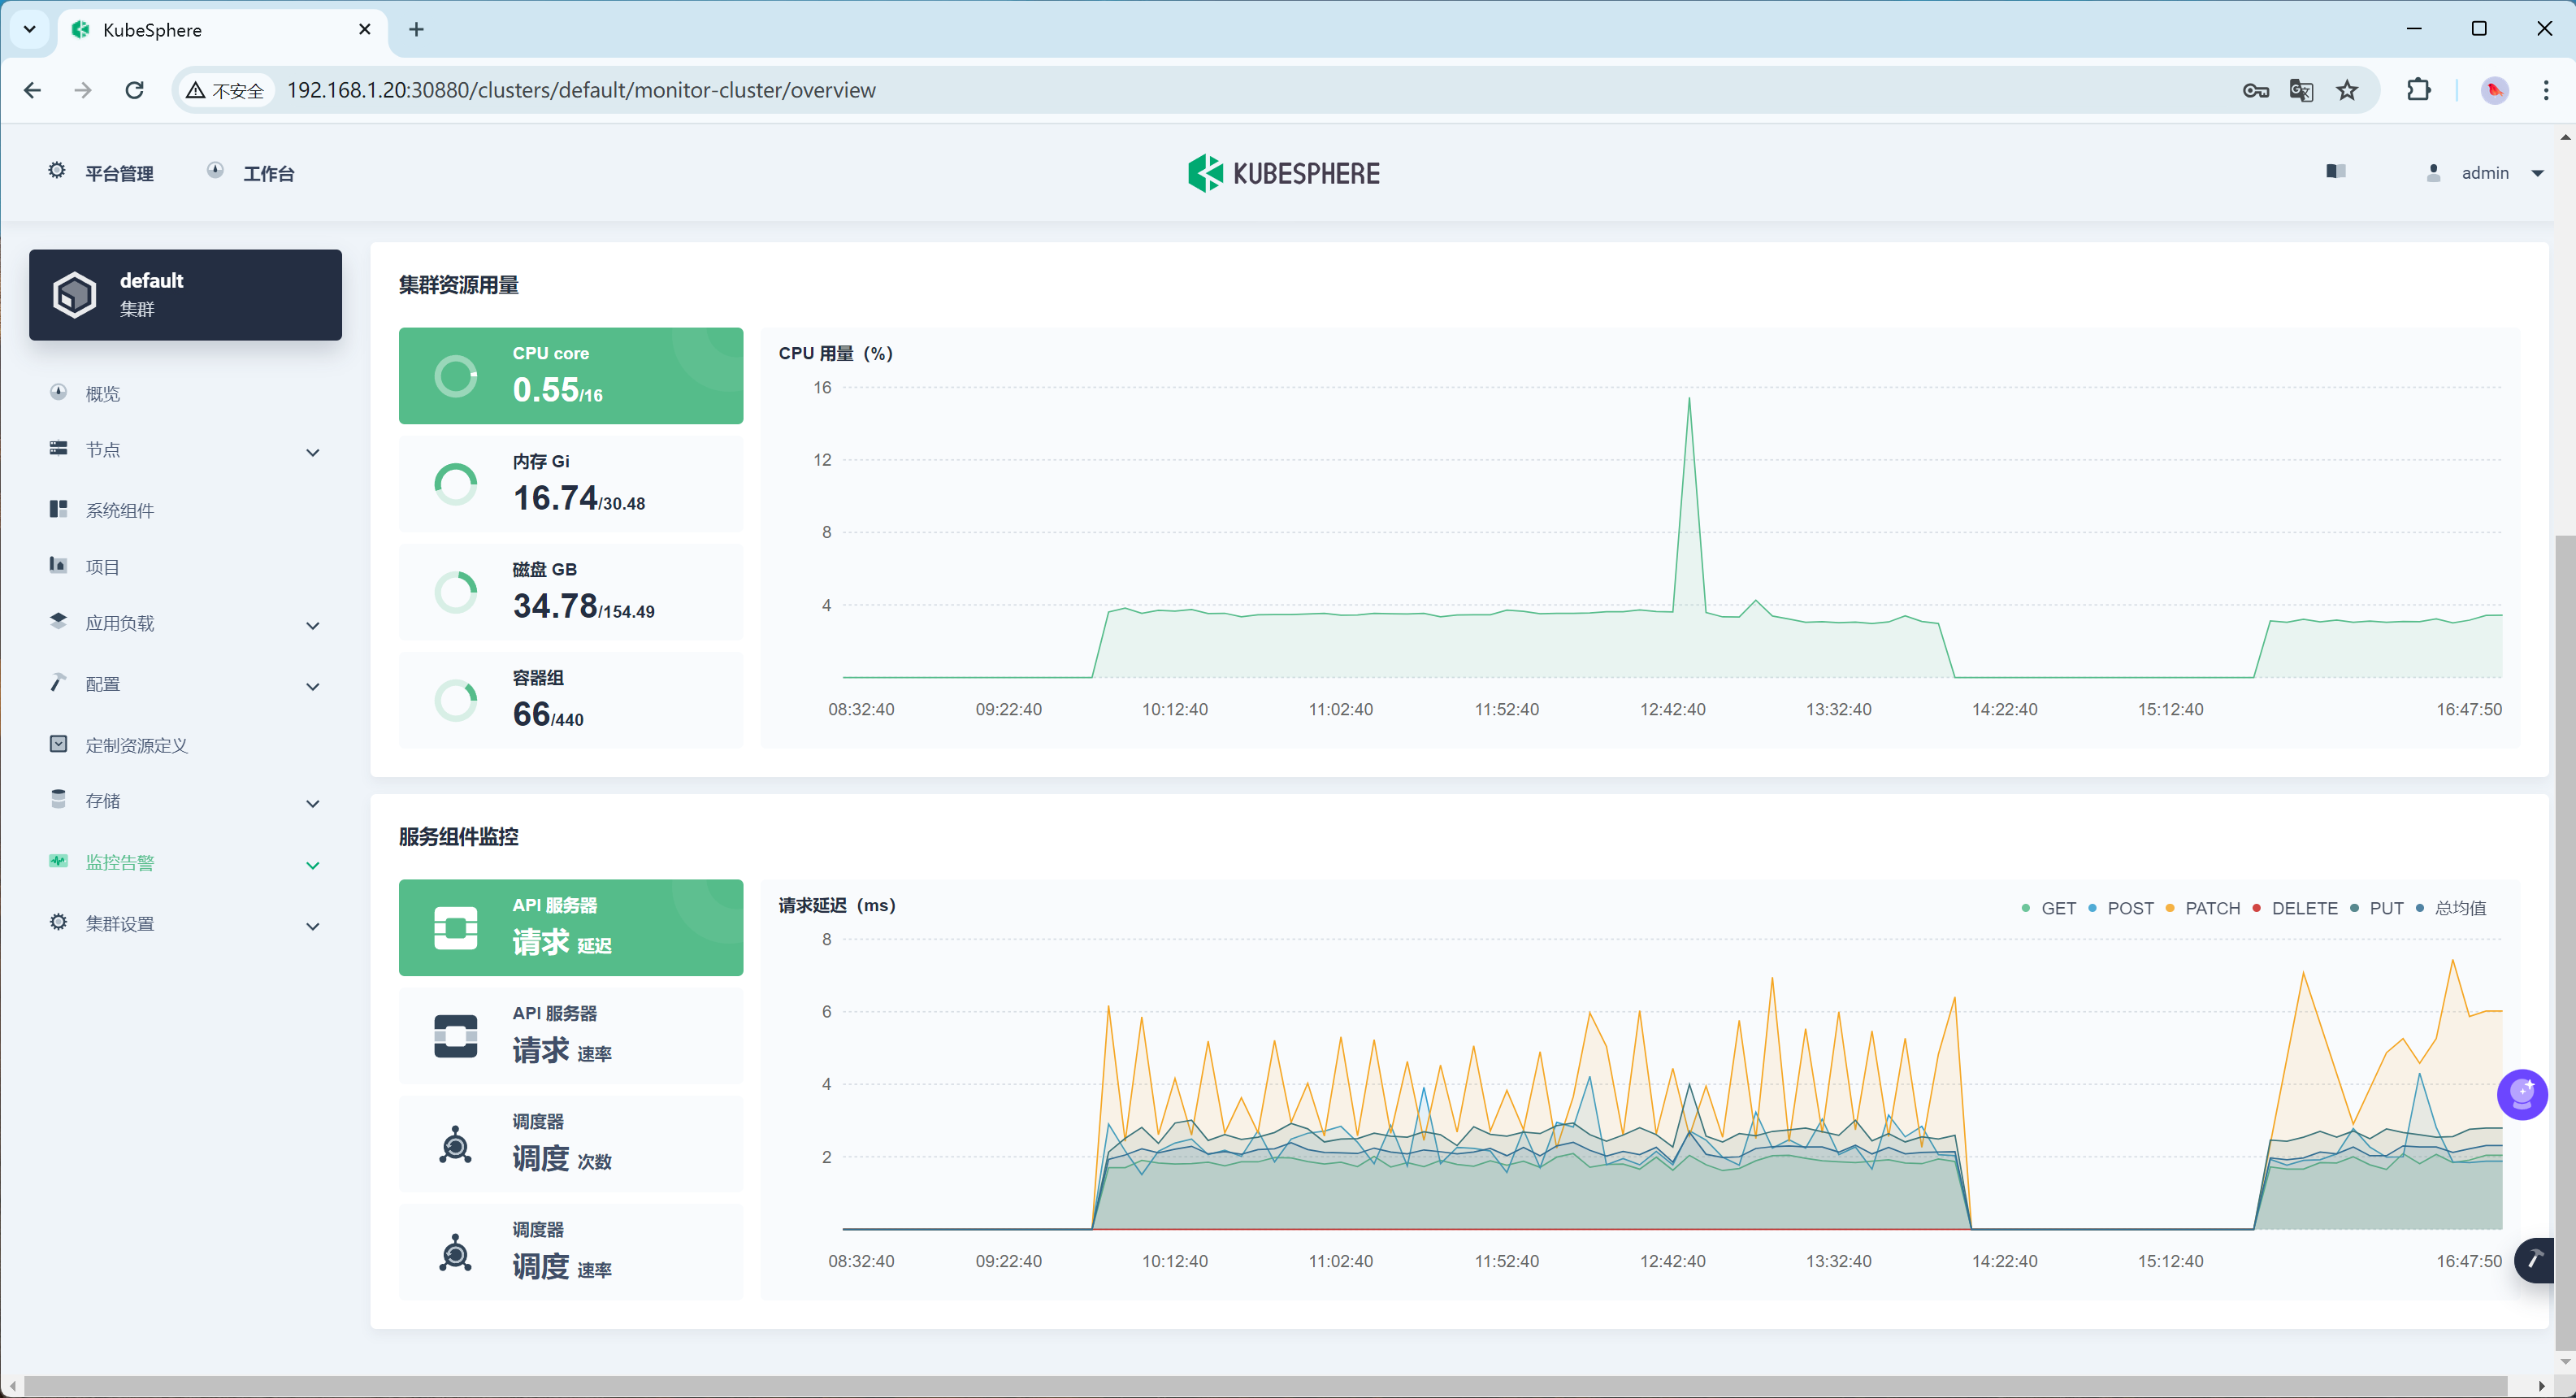Toggle GET series in legend
This screenshot has height=1398, width=2576.
tap(2048, 908)
